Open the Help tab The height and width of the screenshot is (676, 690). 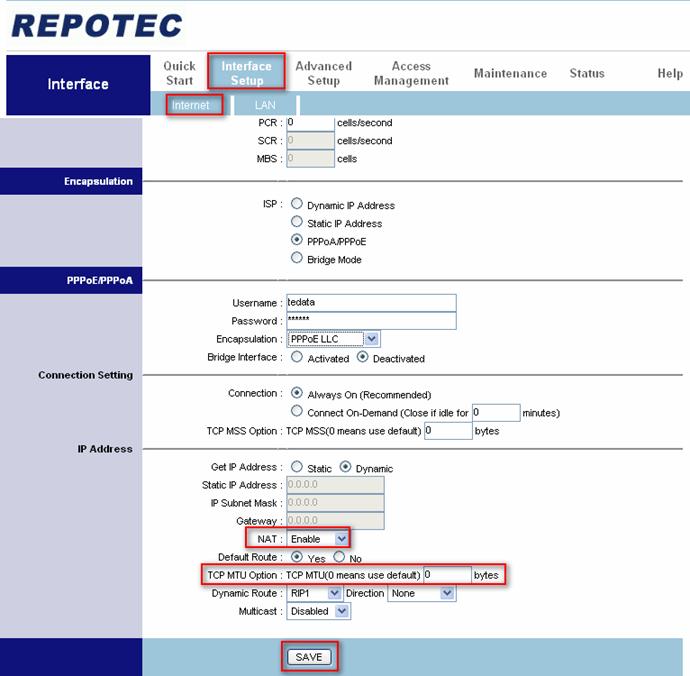point(670,73)
